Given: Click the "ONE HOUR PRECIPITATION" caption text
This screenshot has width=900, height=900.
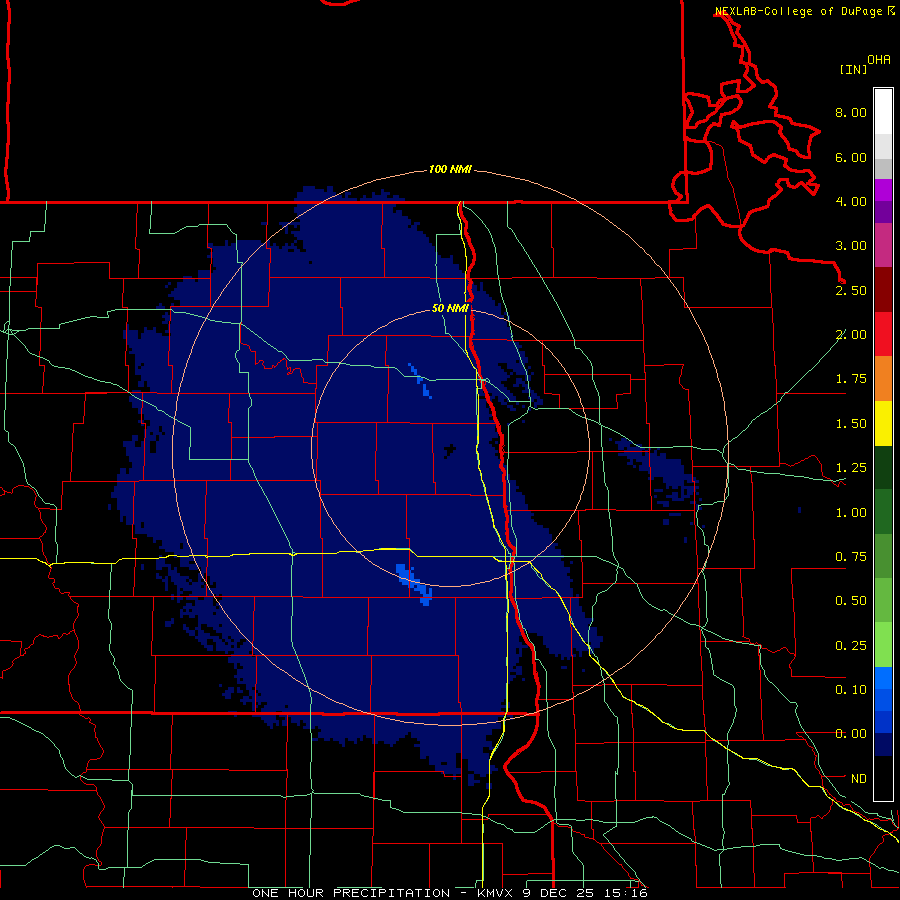Looking at the screenshot, I should click(x=351, y=893).
